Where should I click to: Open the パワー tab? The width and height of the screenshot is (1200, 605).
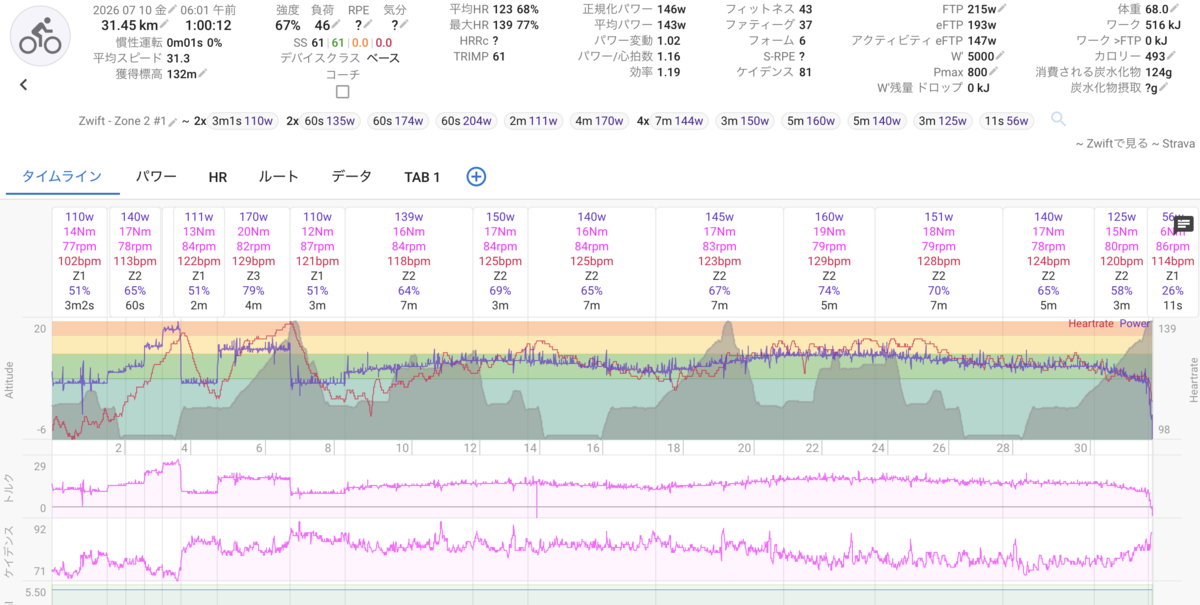[156, 177]
